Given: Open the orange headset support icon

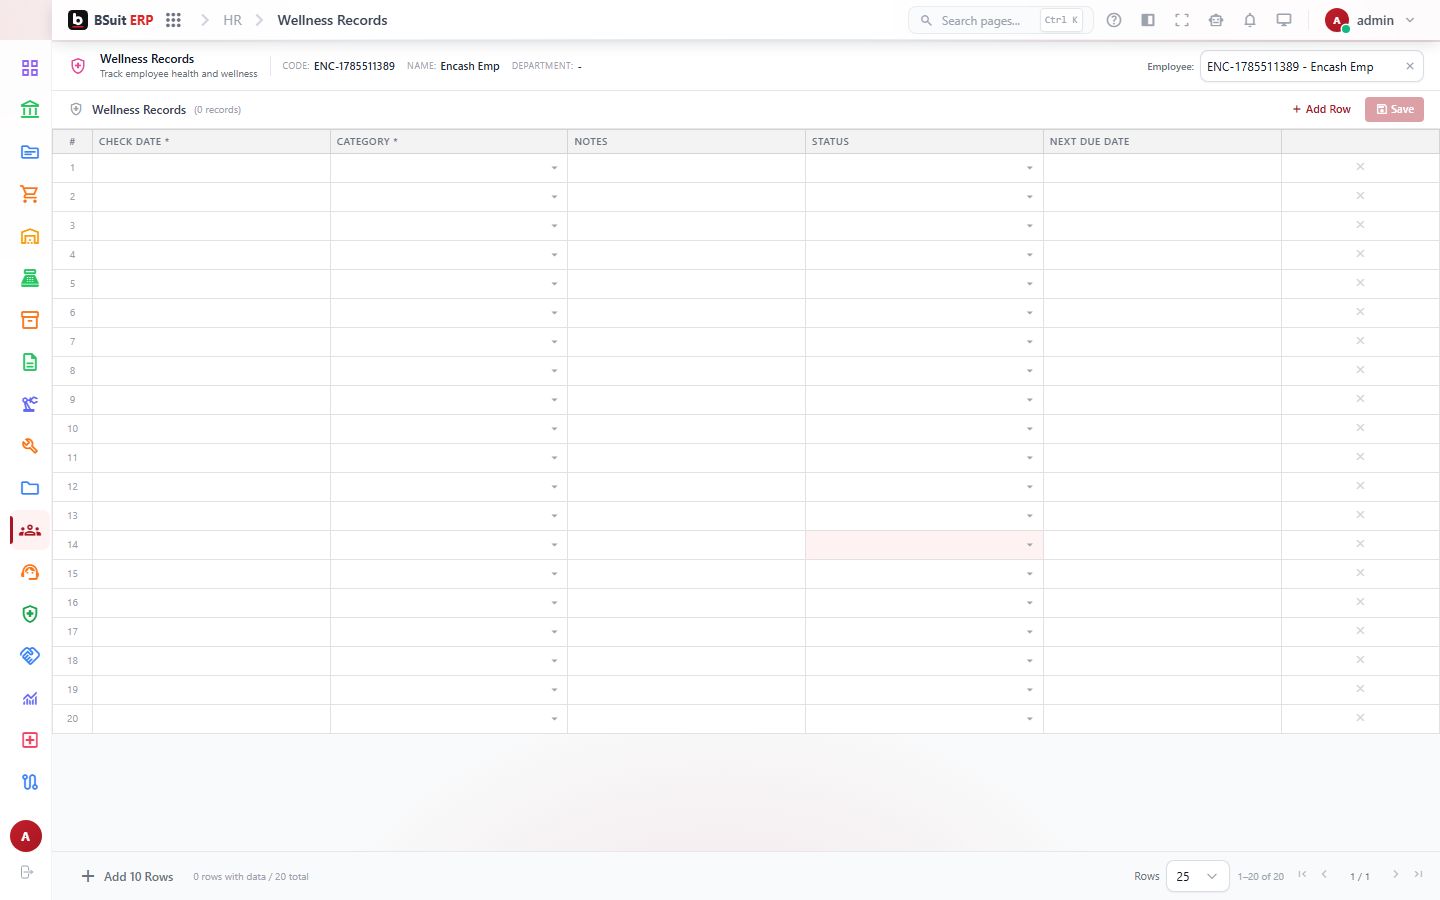Looking at the screenshot, I should [30, 572].
